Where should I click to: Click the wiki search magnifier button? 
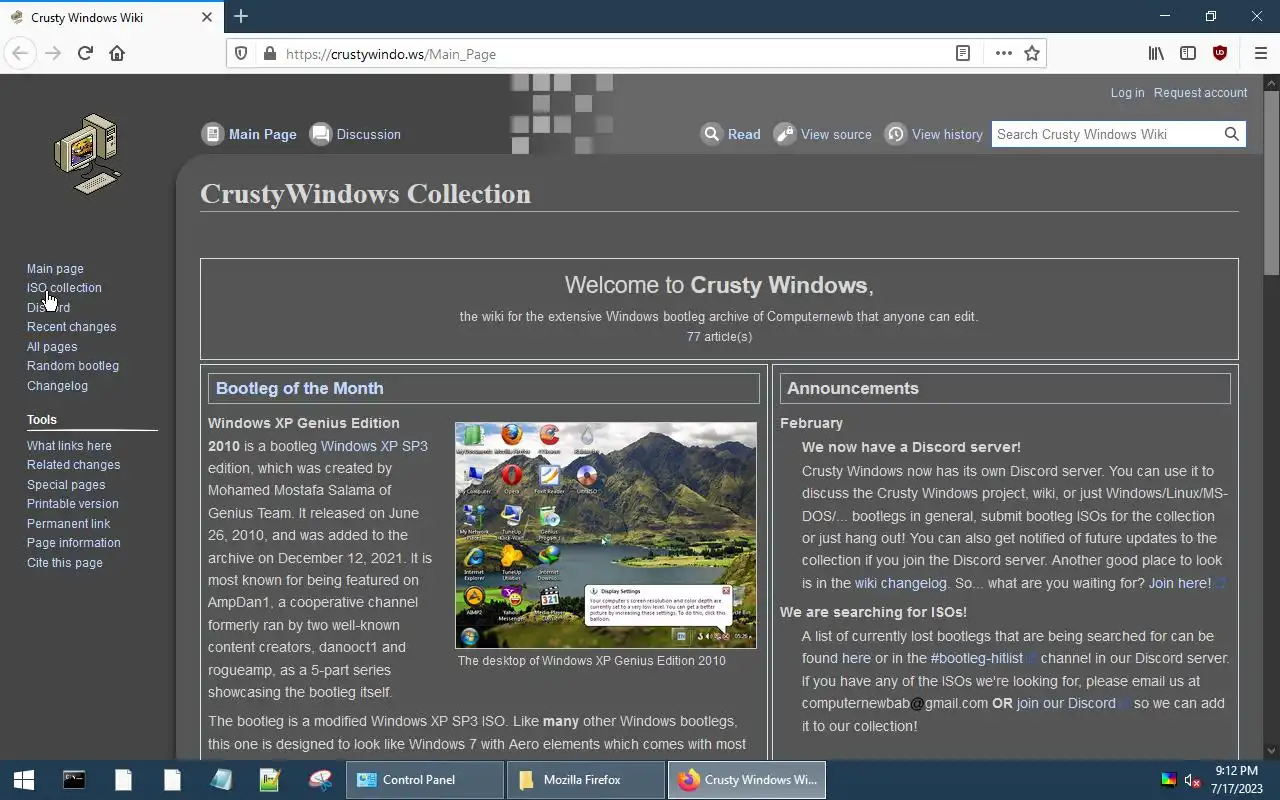tap(1232, 134)
